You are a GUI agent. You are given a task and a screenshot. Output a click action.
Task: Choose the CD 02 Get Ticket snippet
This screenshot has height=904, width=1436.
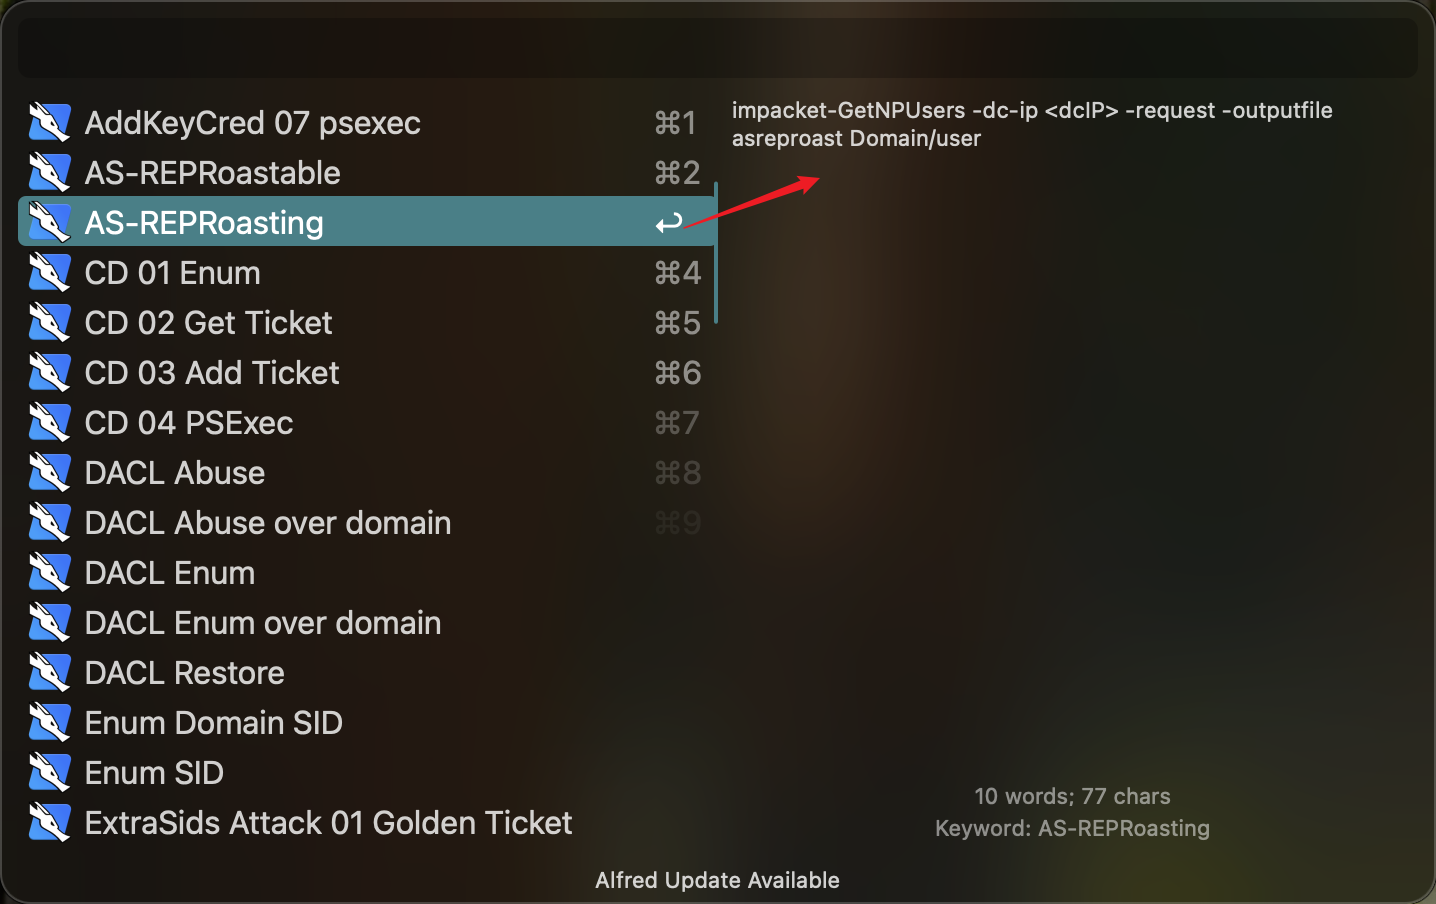(x=366, y=323)
